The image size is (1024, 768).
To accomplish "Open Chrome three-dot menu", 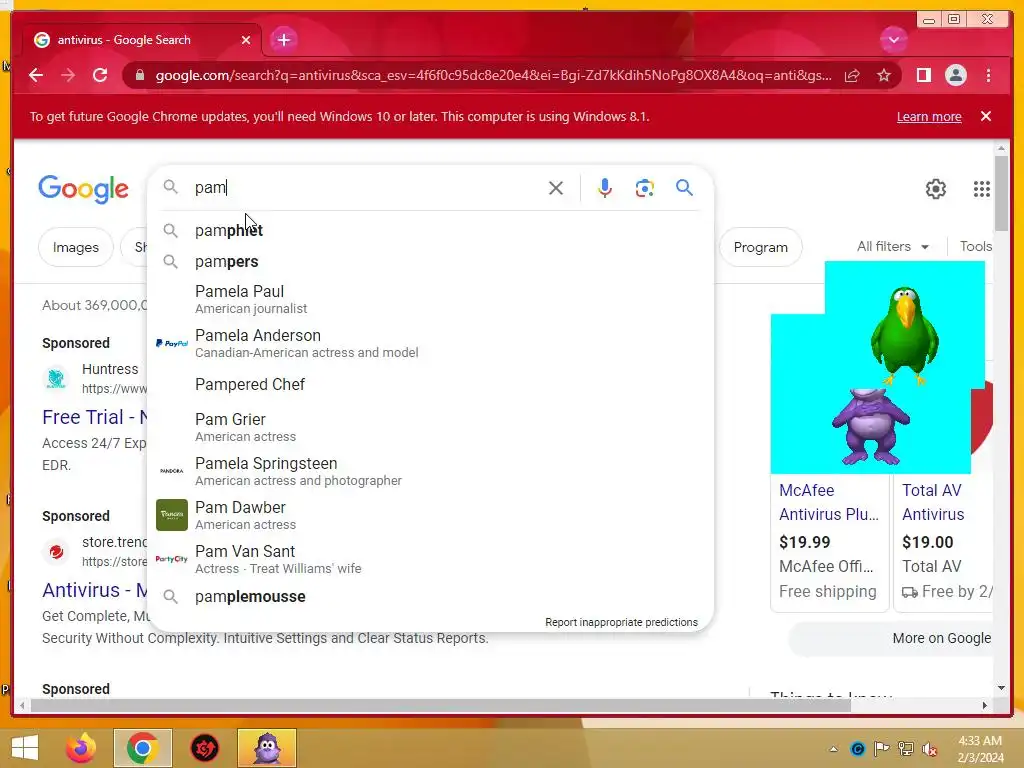I will tap(988, 75).
